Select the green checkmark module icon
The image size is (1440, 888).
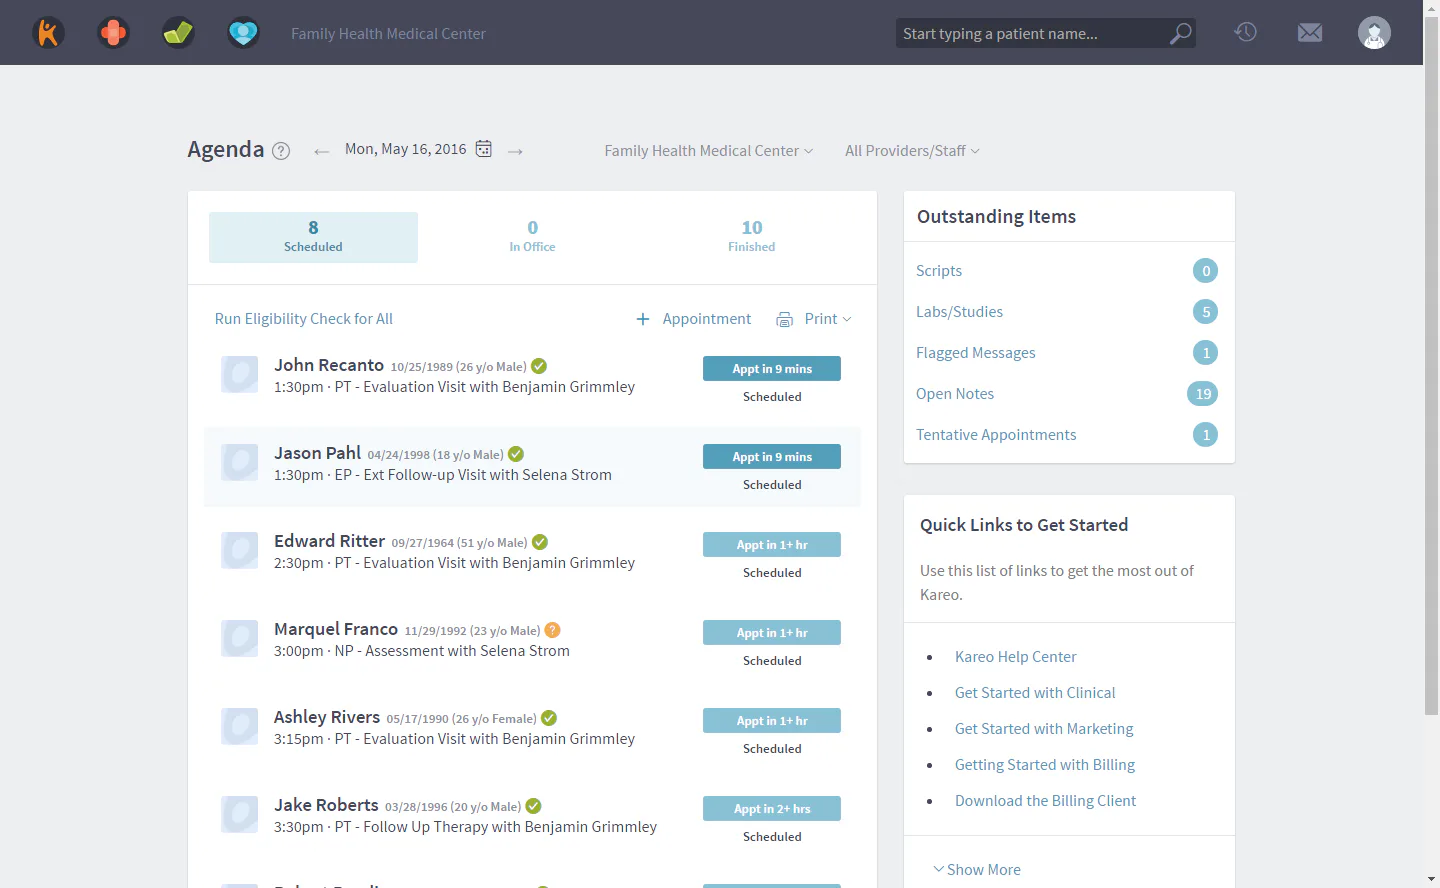[177, 32]
